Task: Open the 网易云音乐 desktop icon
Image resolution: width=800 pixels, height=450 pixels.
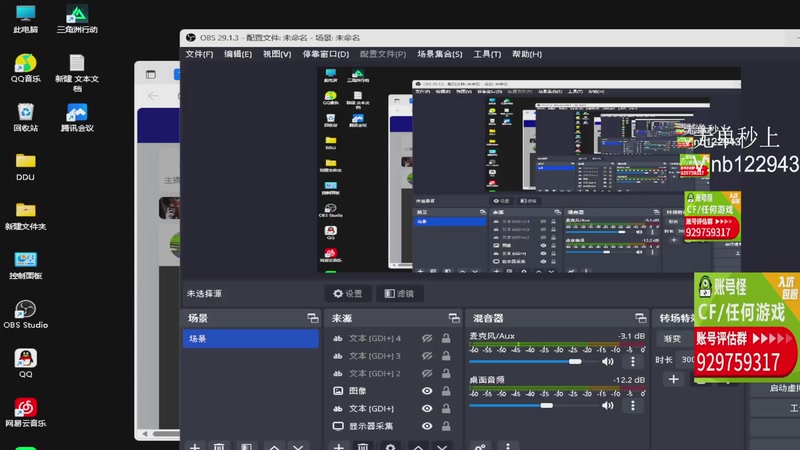Action: 26,412
